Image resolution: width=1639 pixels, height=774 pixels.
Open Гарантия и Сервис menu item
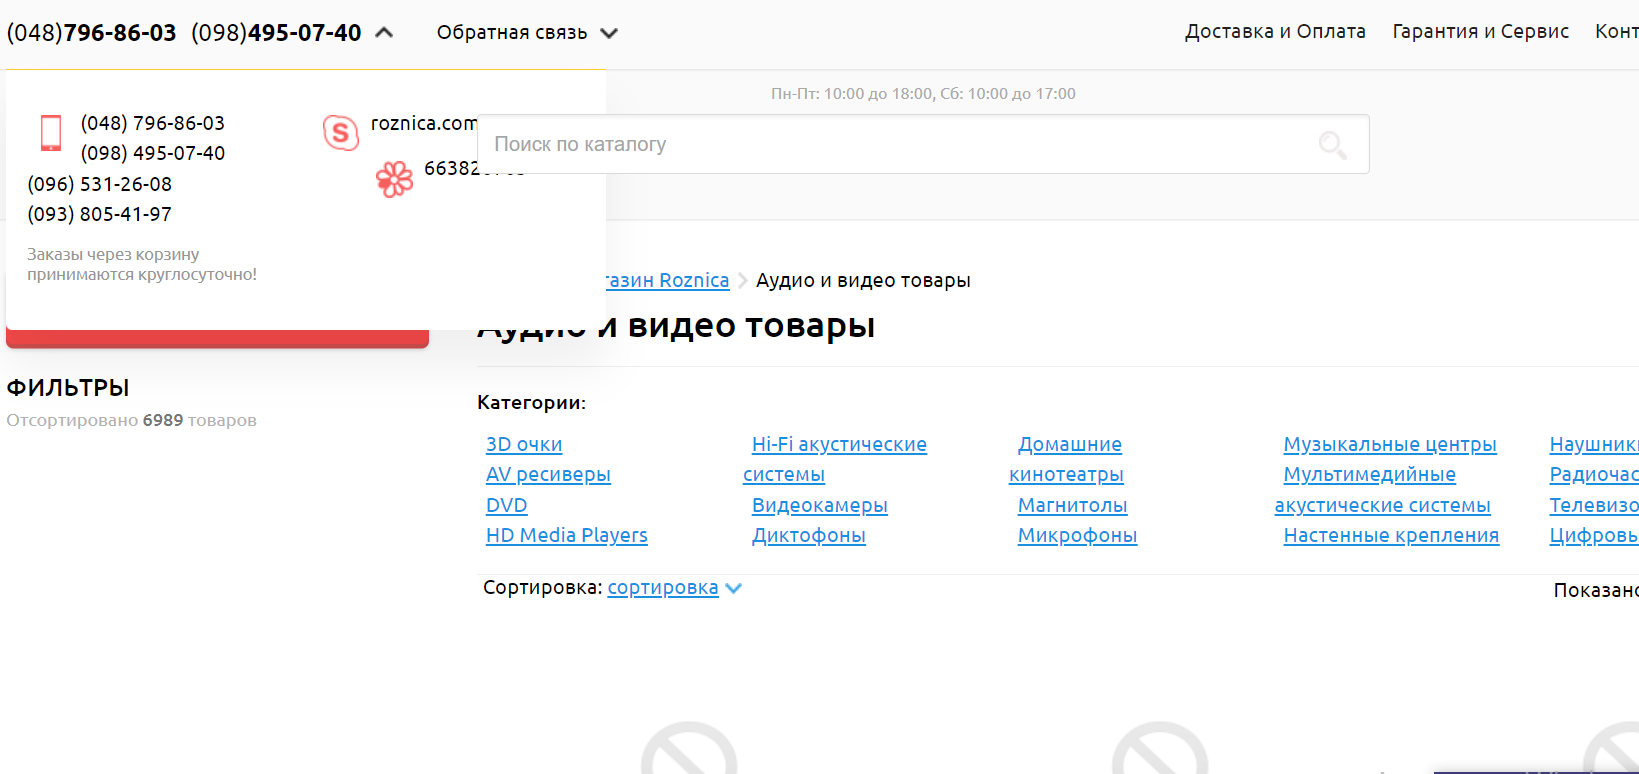(x=1480, y=32)
